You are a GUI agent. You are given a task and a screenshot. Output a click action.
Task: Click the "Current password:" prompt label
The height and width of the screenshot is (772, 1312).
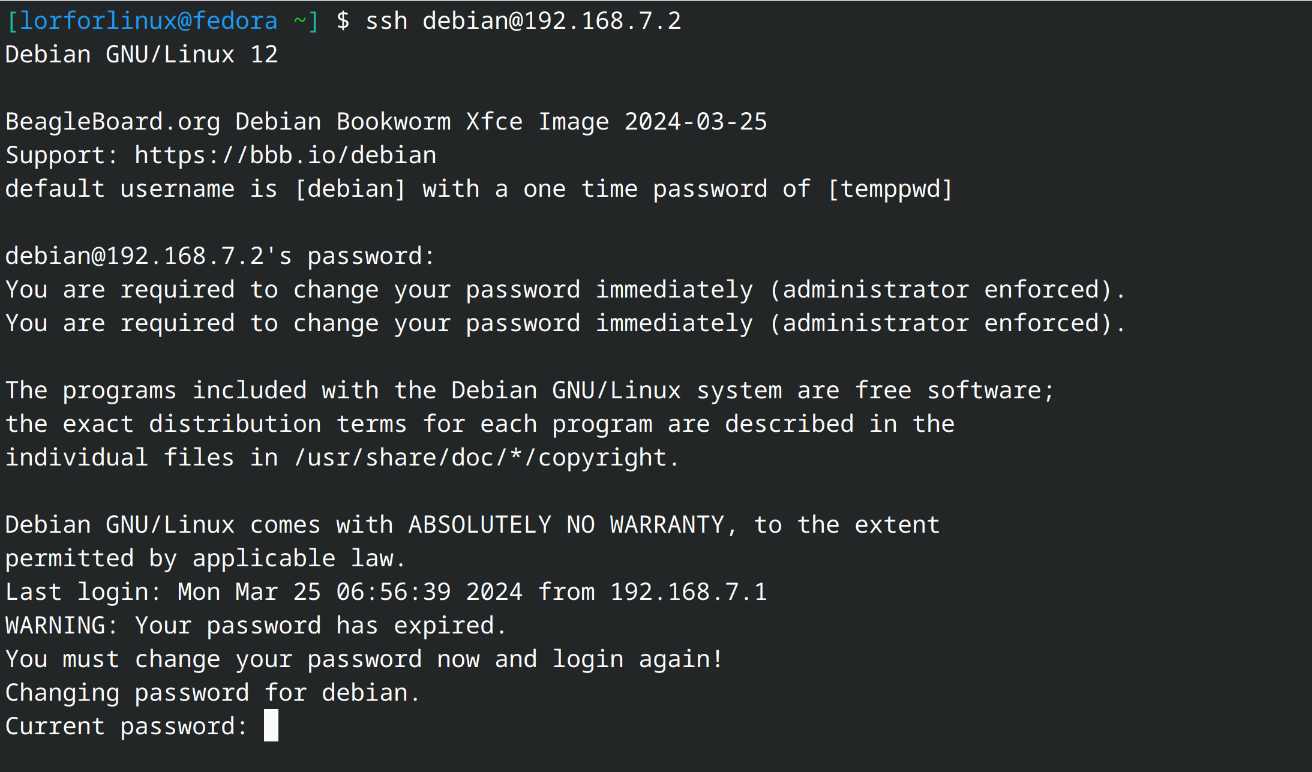click(126, 727)
